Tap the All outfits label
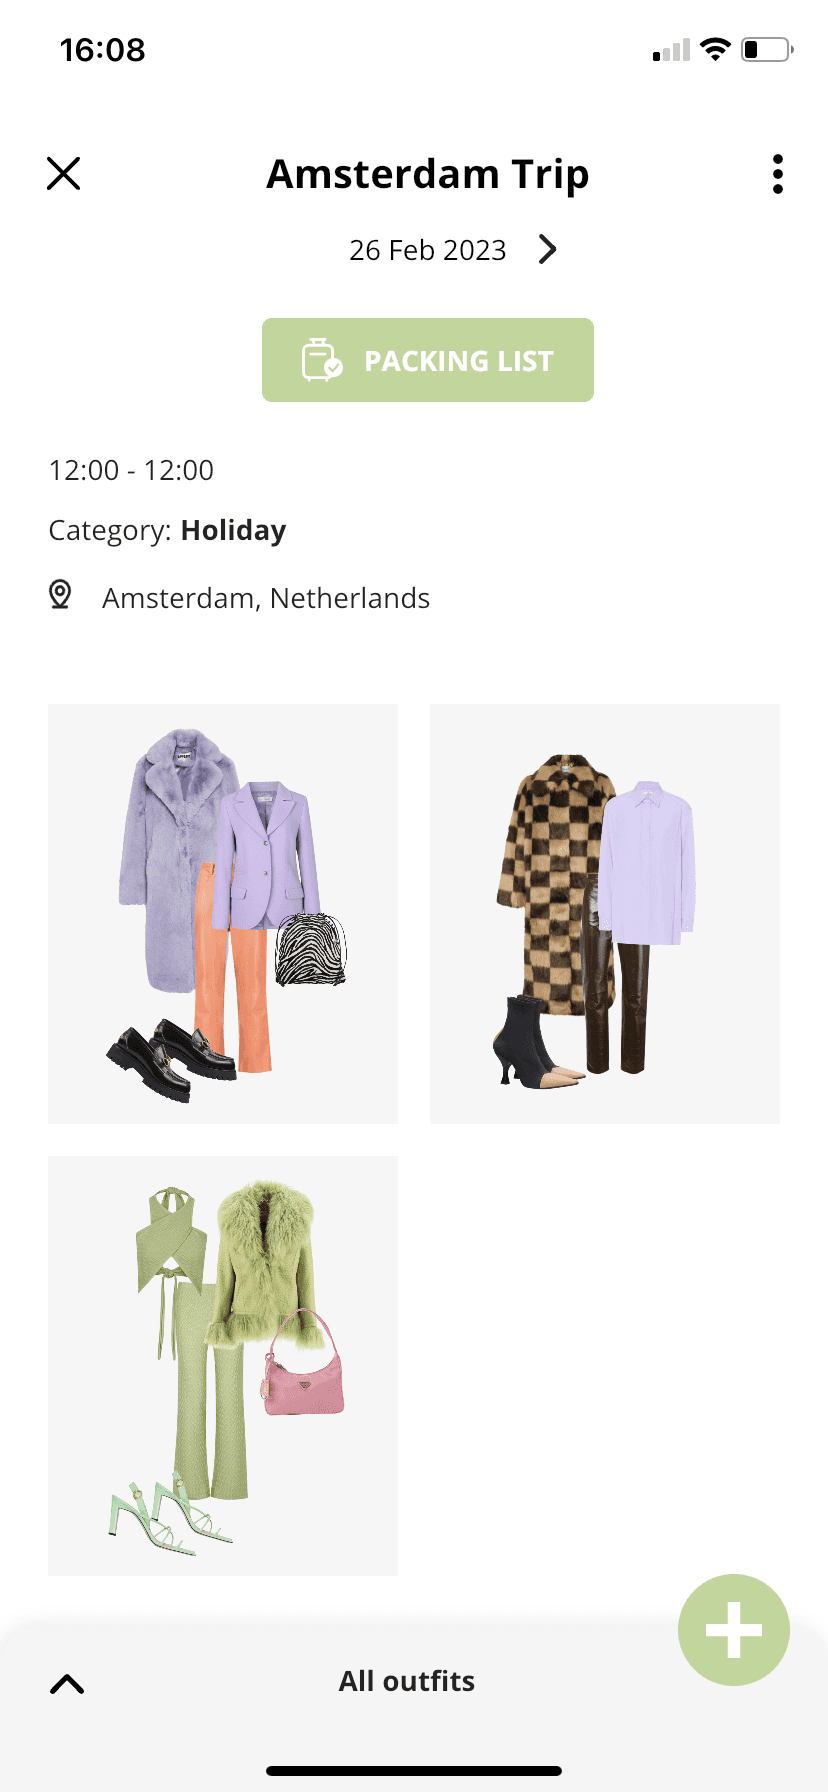The image size is (828, 1792). click(407, 1681)
